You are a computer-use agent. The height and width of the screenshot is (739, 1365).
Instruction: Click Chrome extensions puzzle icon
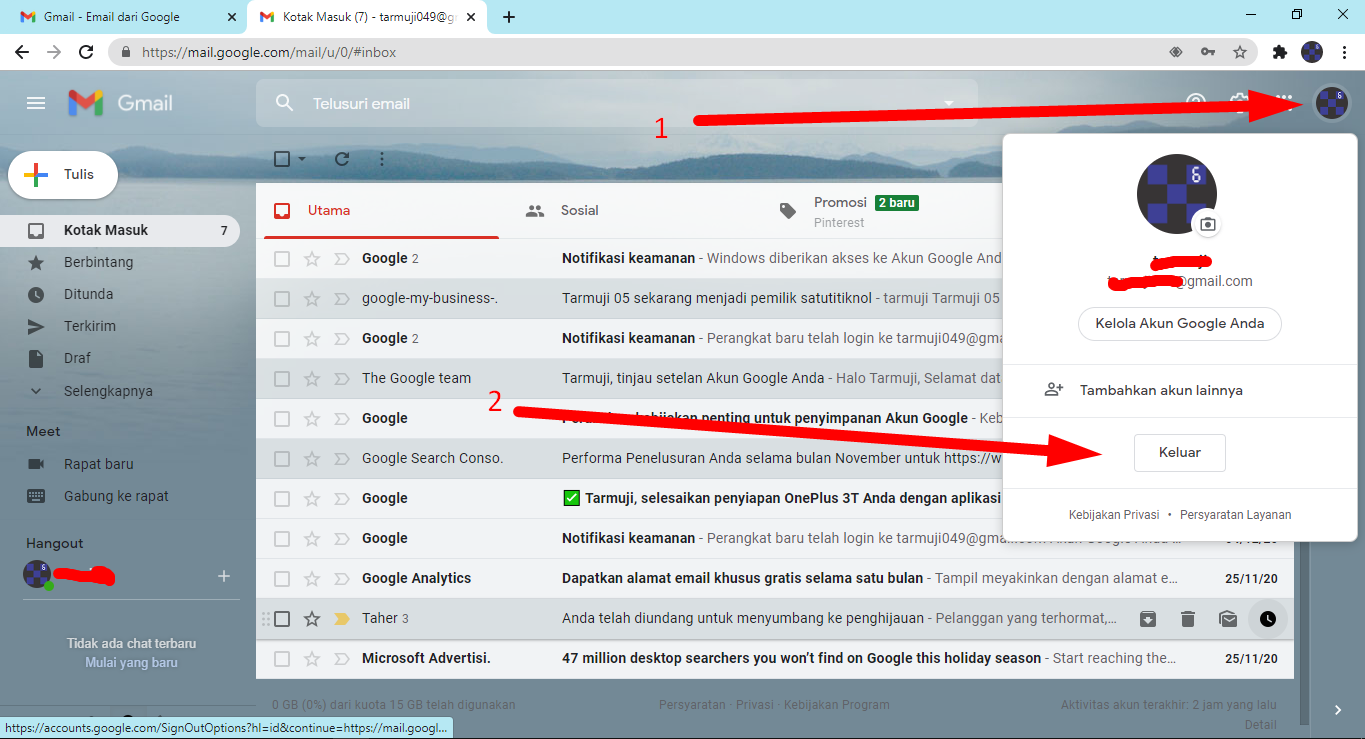click(x=1279, y=52)
